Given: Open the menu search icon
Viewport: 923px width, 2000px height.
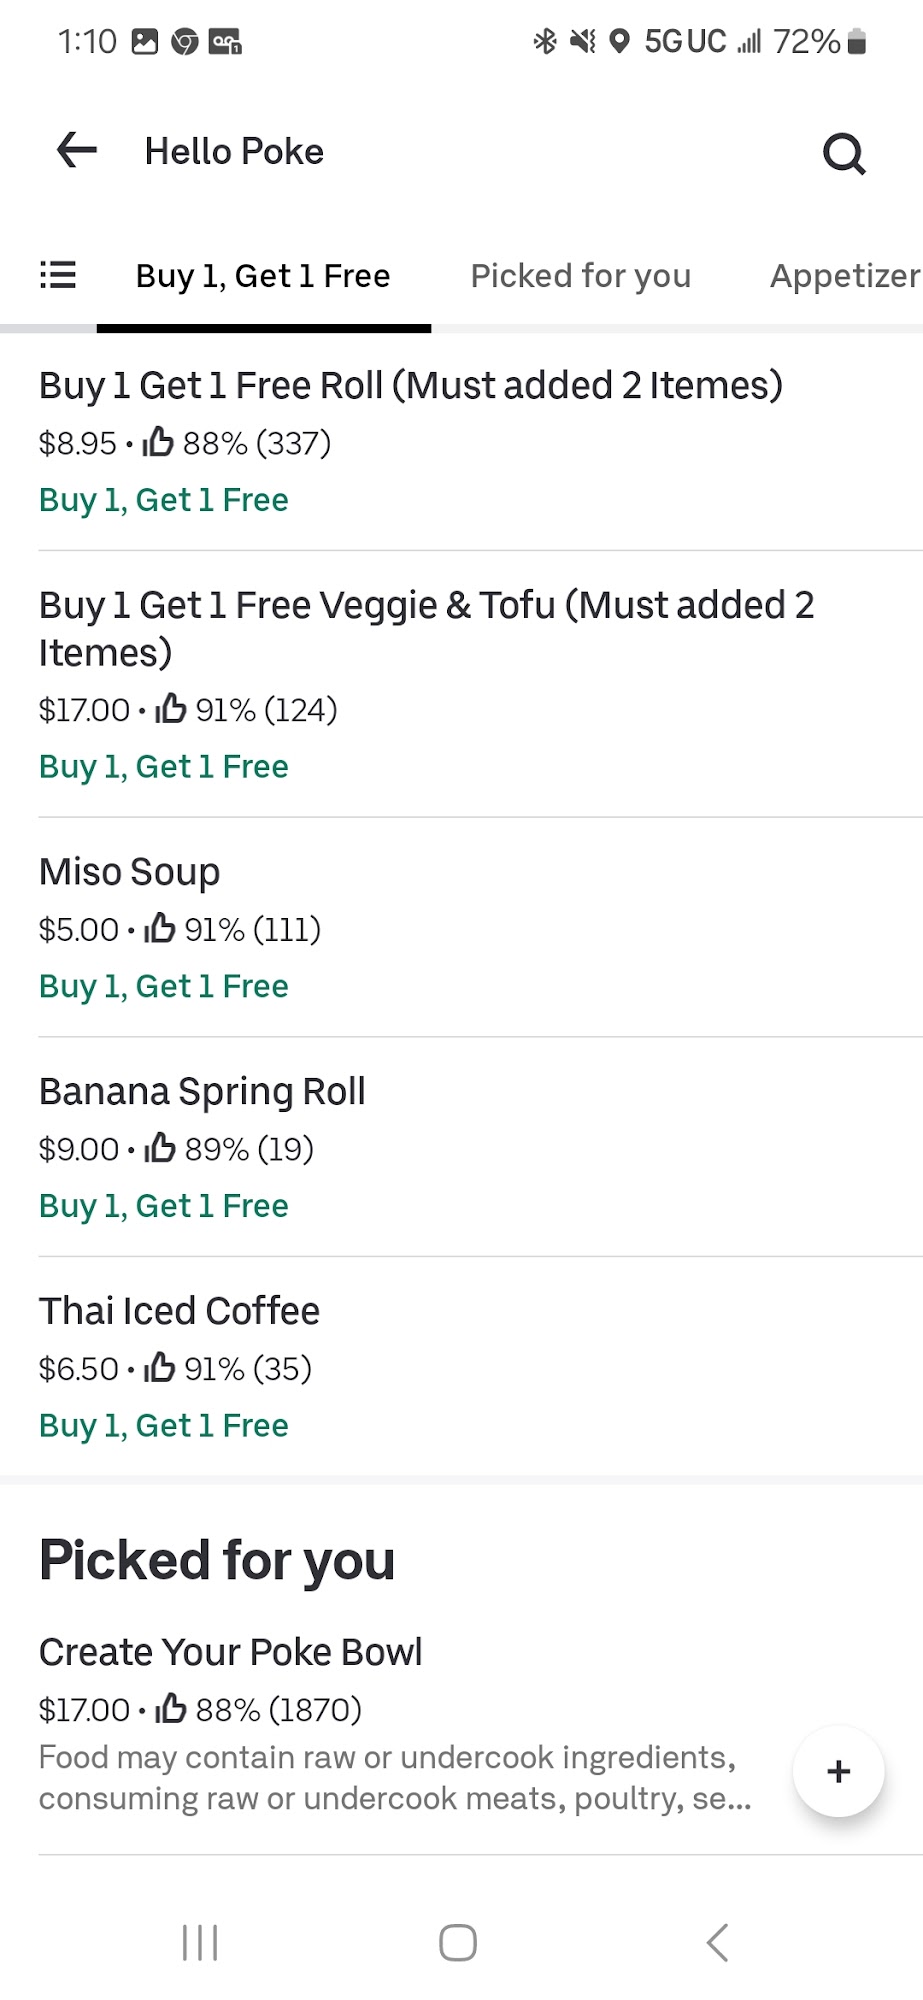Looking at the screenshot, I should pyautogui.click(x=844, y=153).
